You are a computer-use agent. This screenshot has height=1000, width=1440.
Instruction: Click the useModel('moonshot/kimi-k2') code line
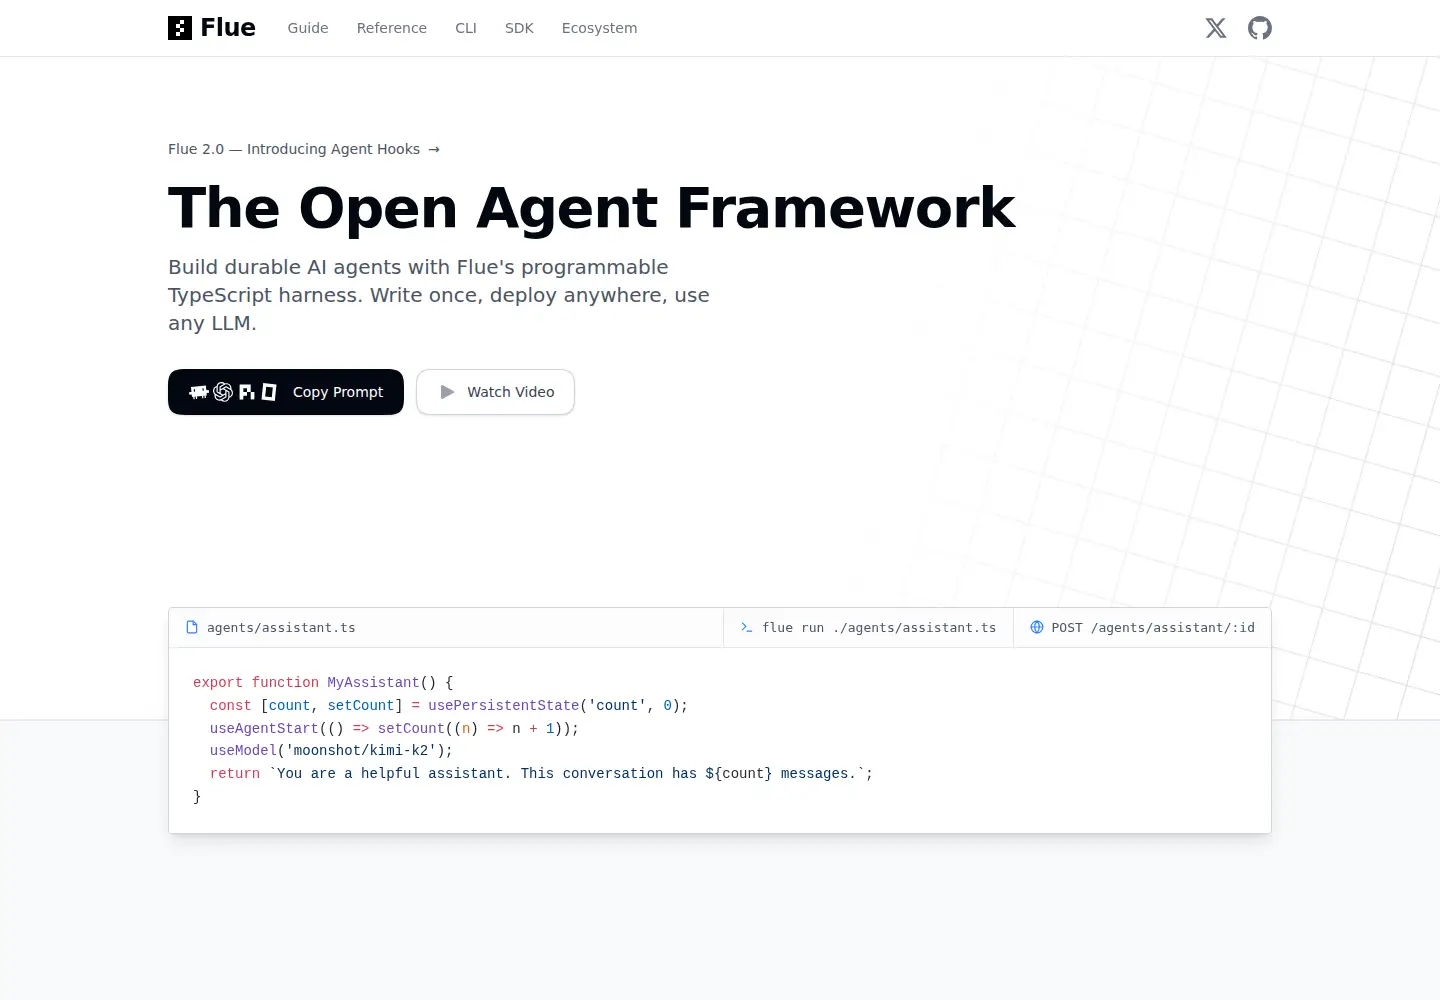331,751
